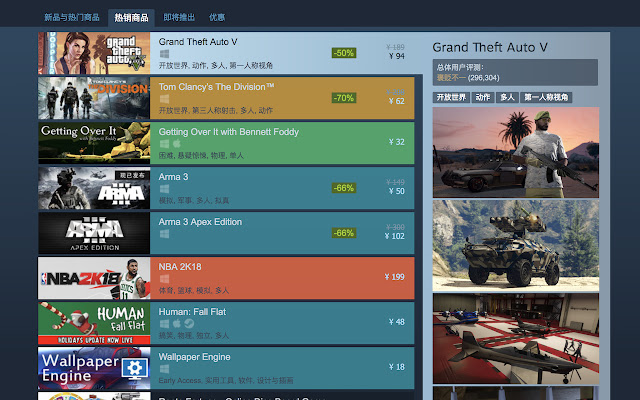
Task: Open The Division capsule image
Action: pos(94,98)
